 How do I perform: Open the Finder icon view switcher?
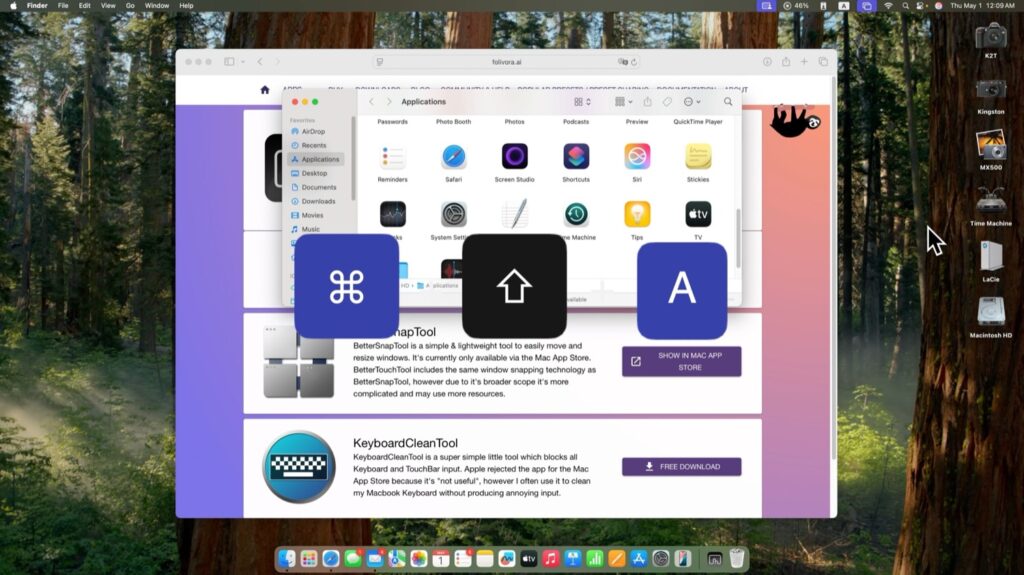582,102
